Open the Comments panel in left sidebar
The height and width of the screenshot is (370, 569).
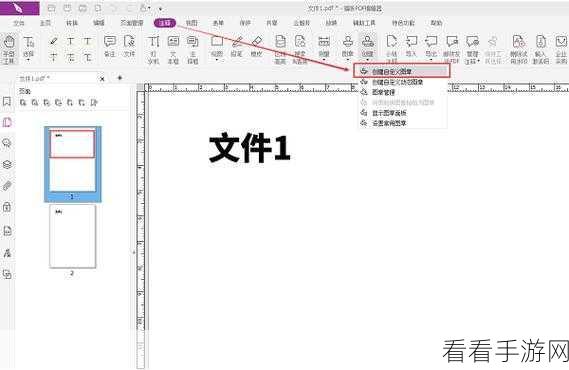click(7, 143)
